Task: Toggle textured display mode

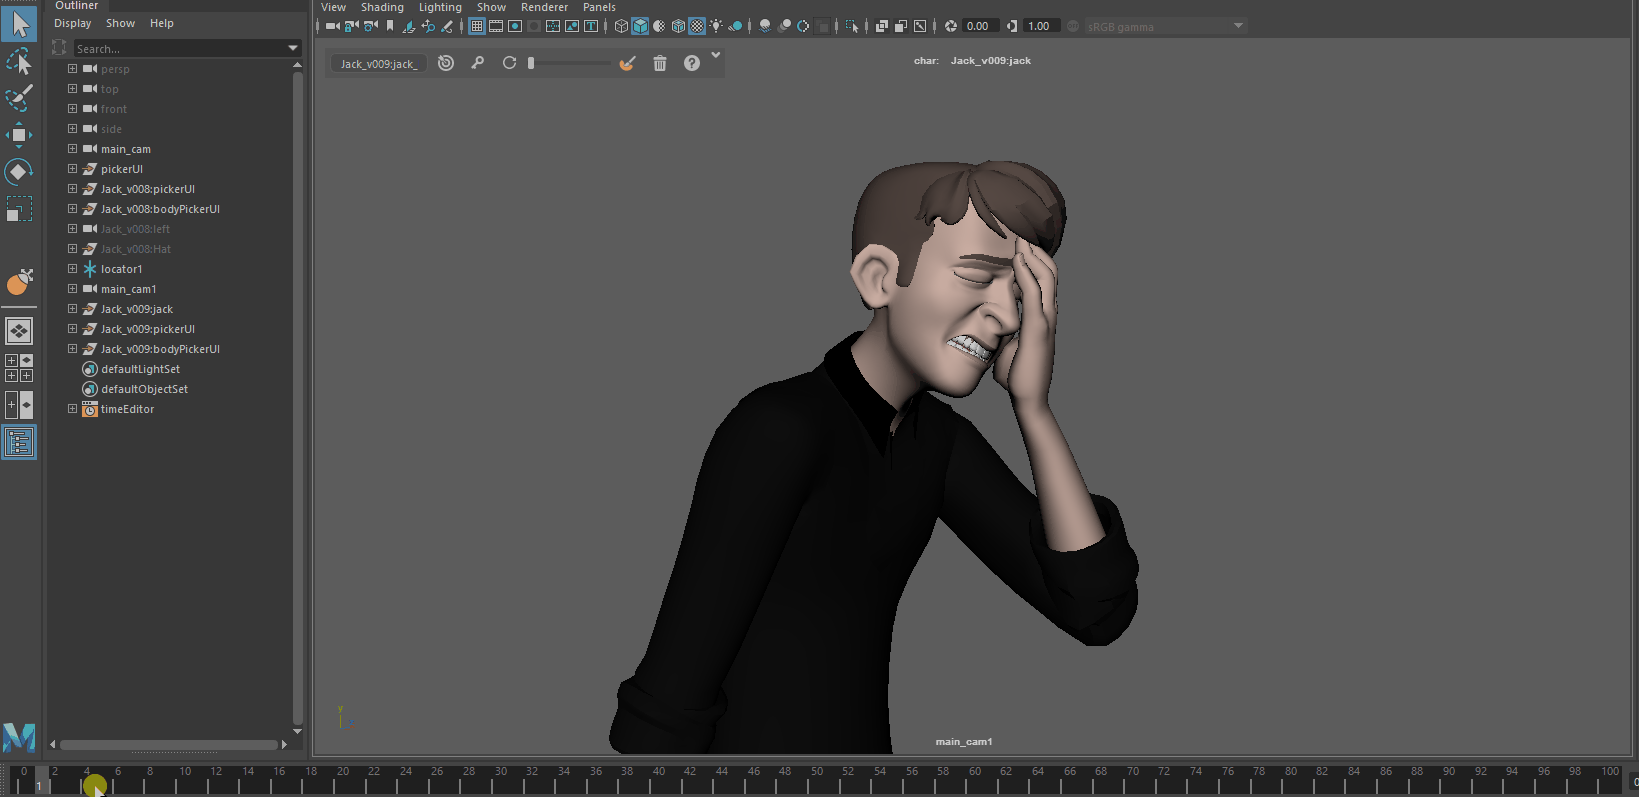Action: [x=697, y=26]
